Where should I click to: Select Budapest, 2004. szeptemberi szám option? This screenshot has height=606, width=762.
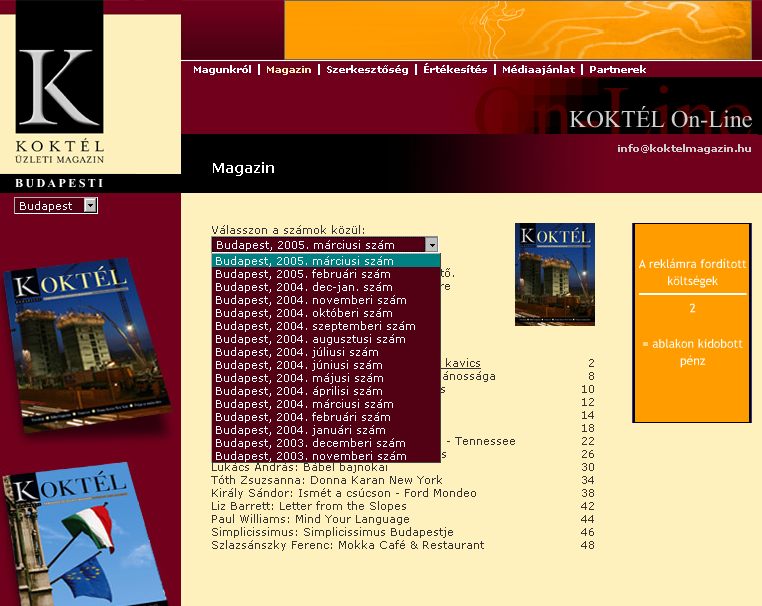pos(326,326)
